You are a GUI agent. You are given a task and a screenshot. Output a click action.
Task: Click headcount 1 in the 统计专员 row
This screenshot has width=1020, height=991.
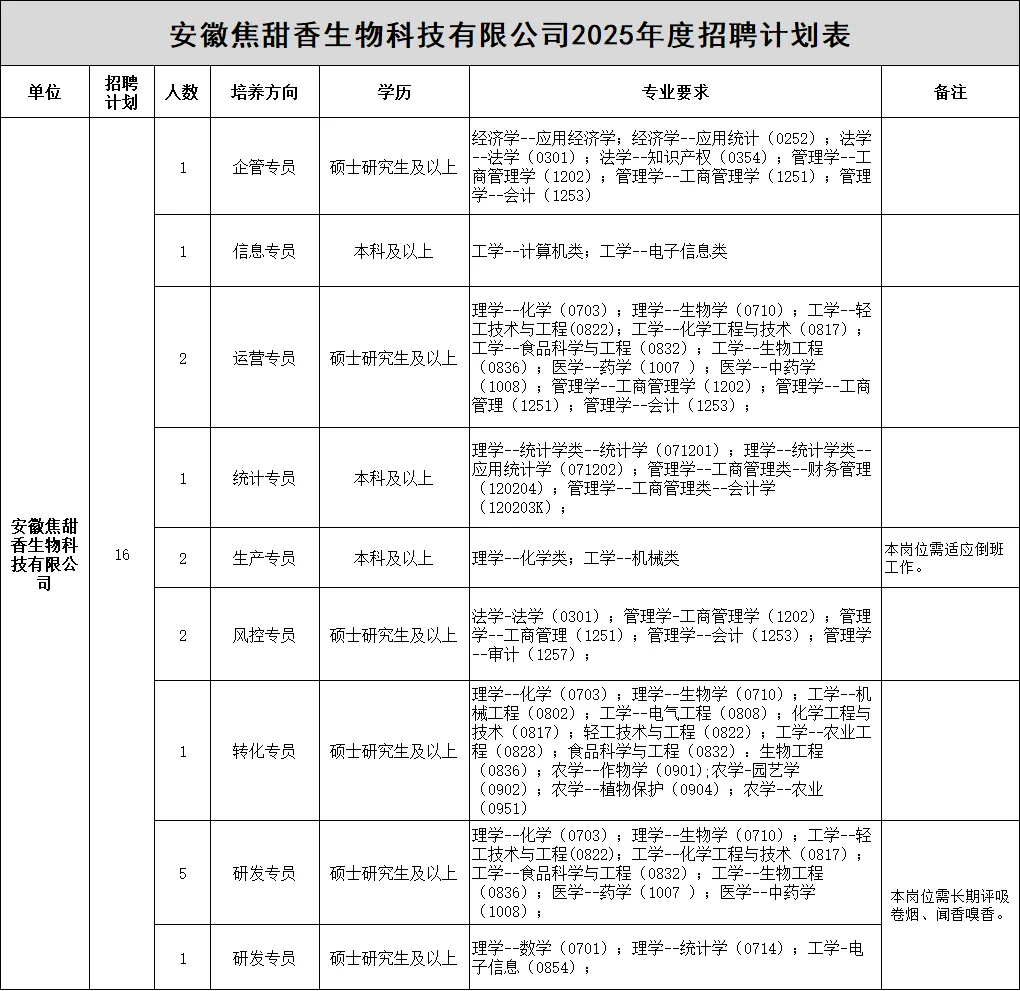point(183,479)
